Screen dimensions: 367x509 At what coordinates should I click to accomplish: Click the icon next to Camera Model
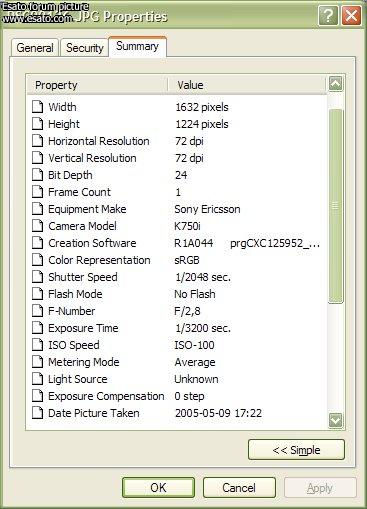point(37,226)
